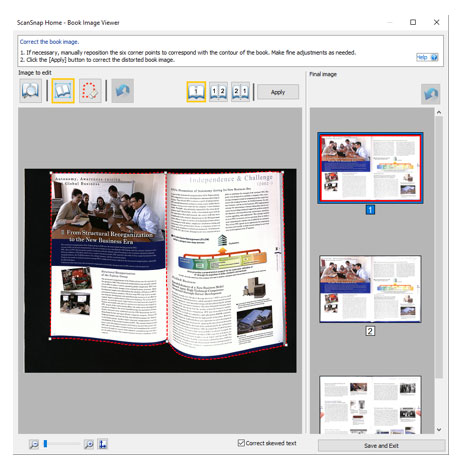This screenshot has height=464, width=460.
Task: Click the fit-to-window icon beside zoom
Action: click(103, 444)
